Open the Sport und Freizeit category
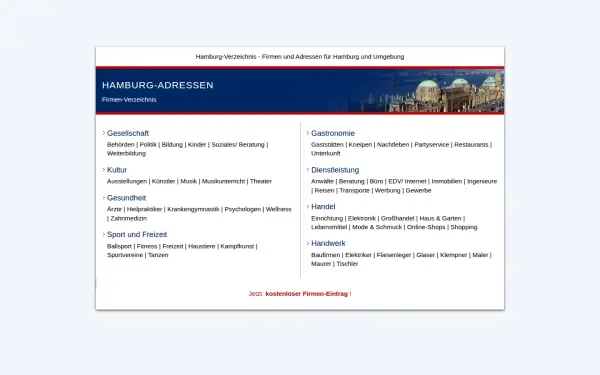This screenshot has width=600, height=375. (x=137, y=235)
